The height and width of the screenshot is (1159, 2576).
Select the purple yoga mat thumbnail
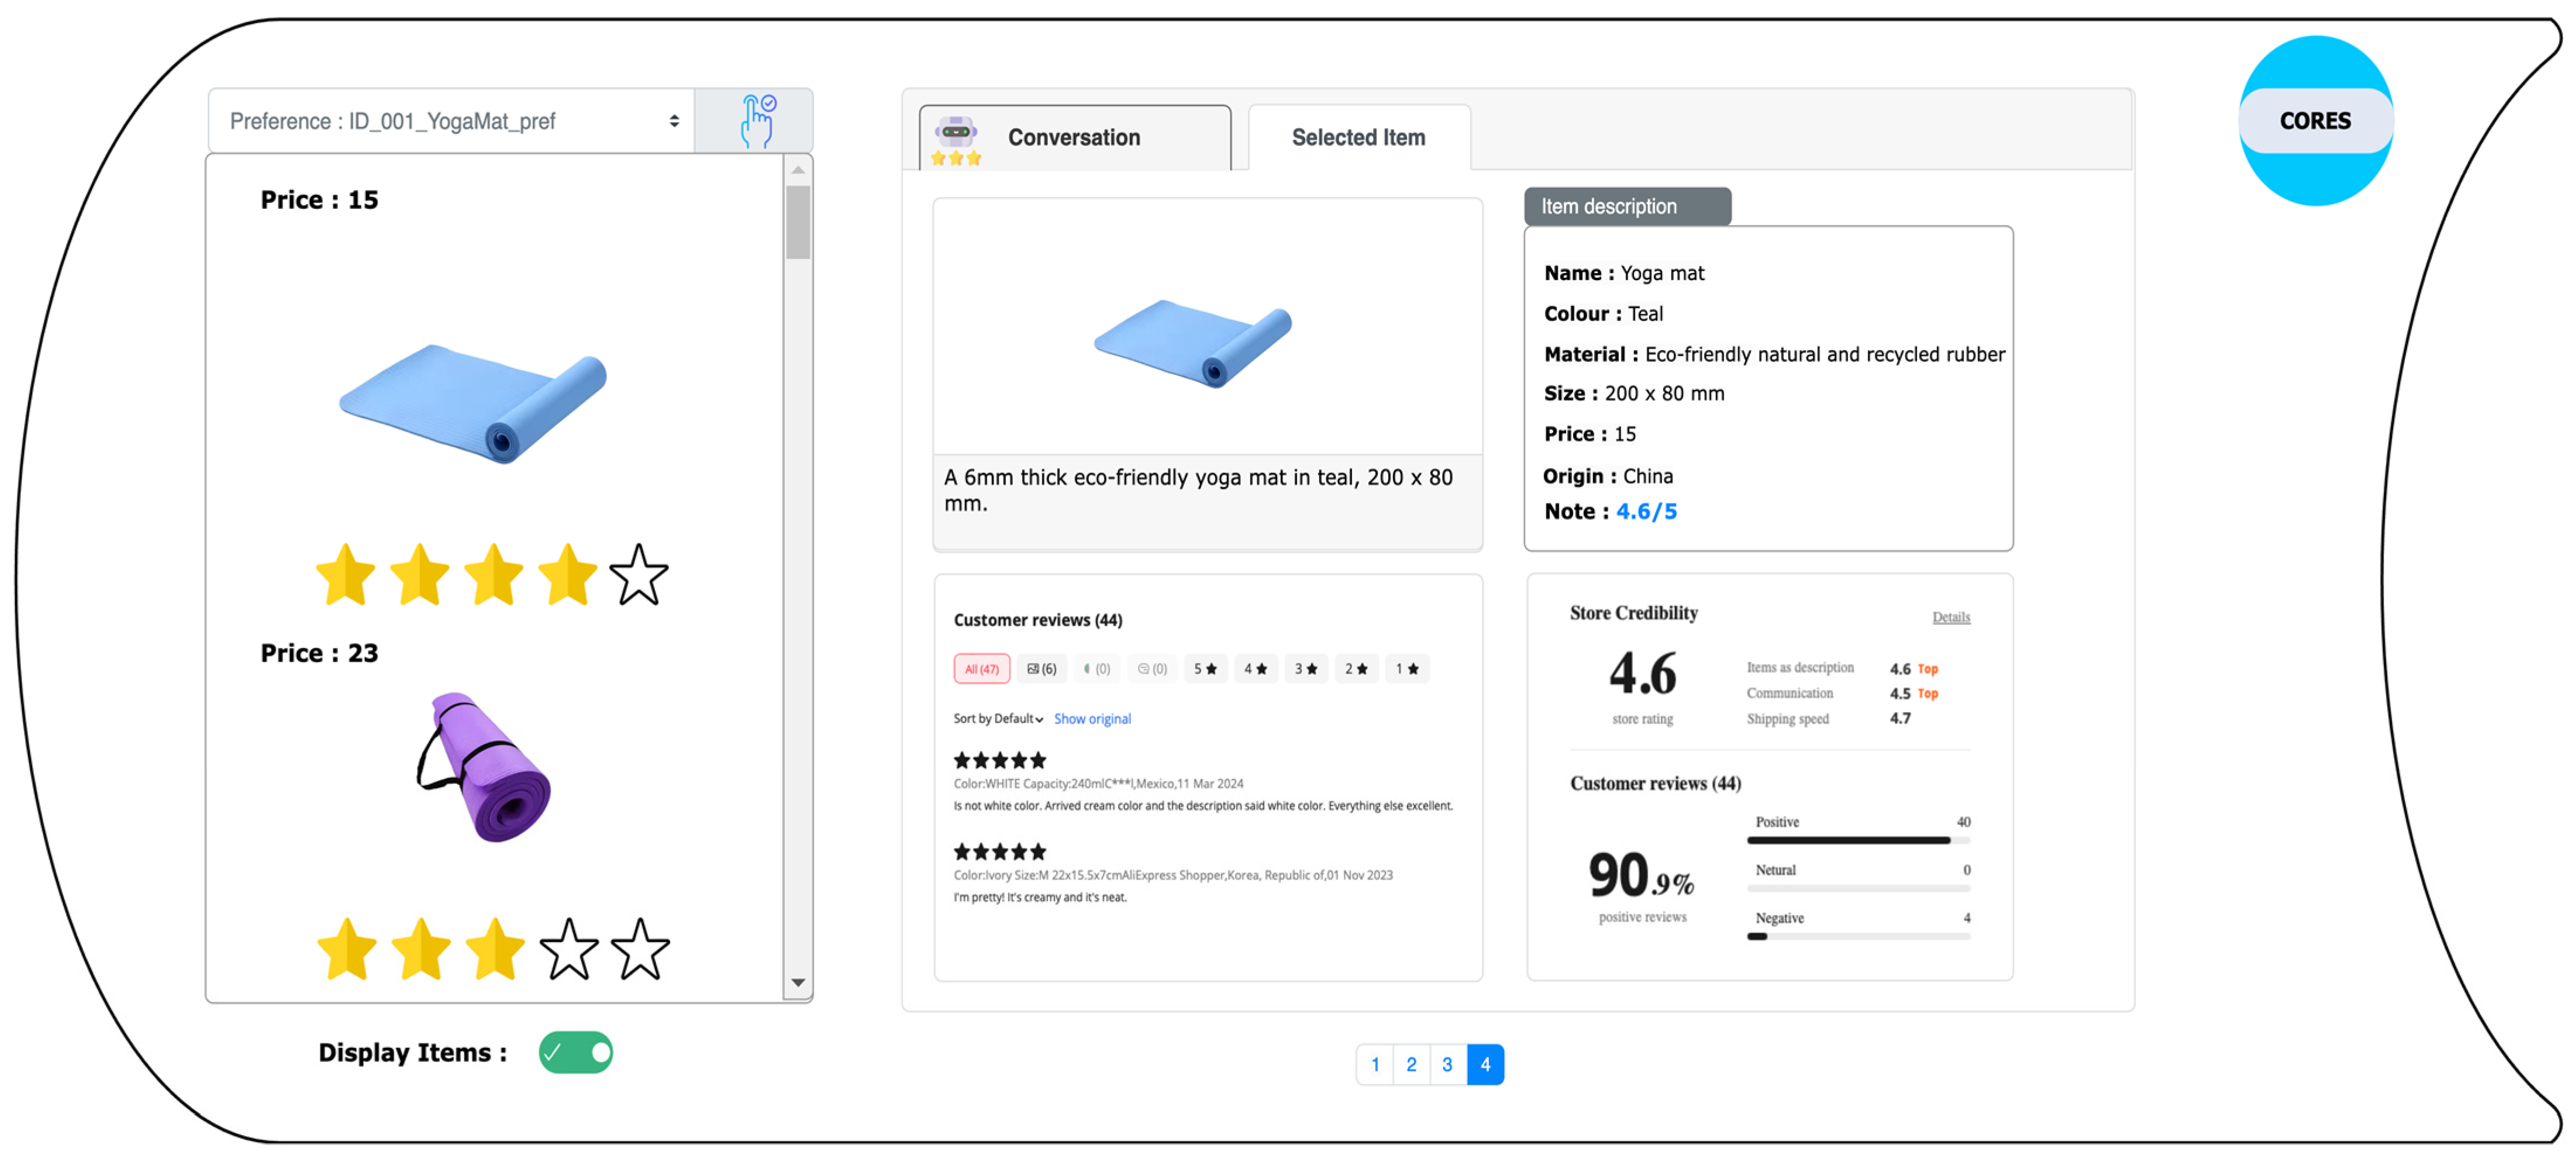coord(485,767)
